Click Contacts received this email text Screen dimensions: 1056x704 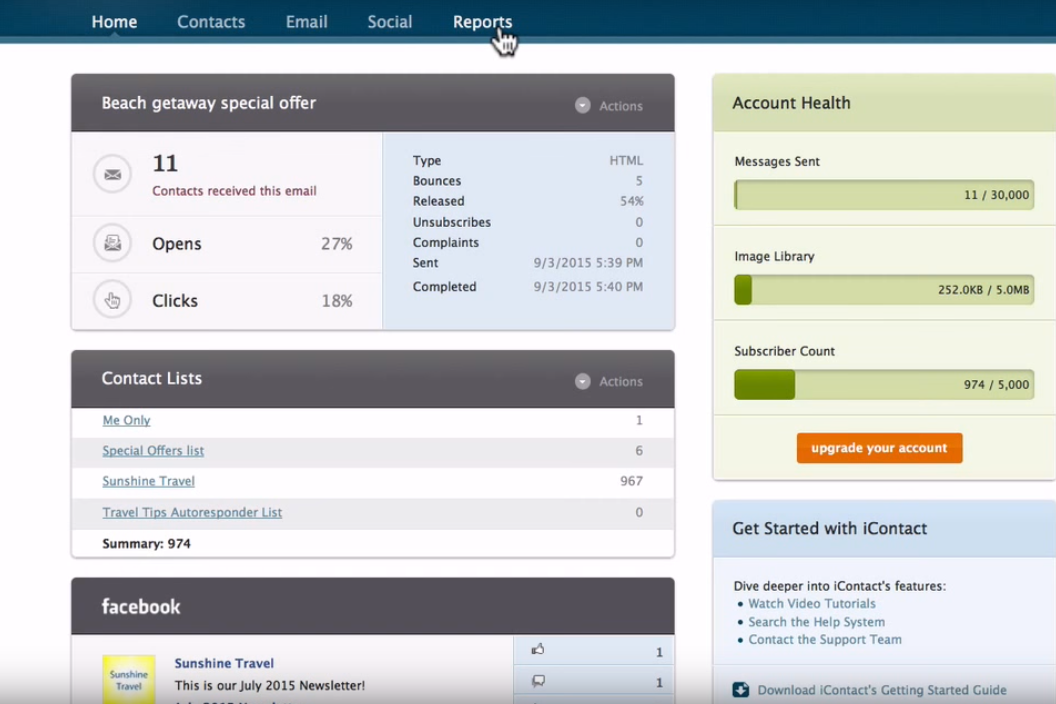pyautogui.click(x=234, y=191)
